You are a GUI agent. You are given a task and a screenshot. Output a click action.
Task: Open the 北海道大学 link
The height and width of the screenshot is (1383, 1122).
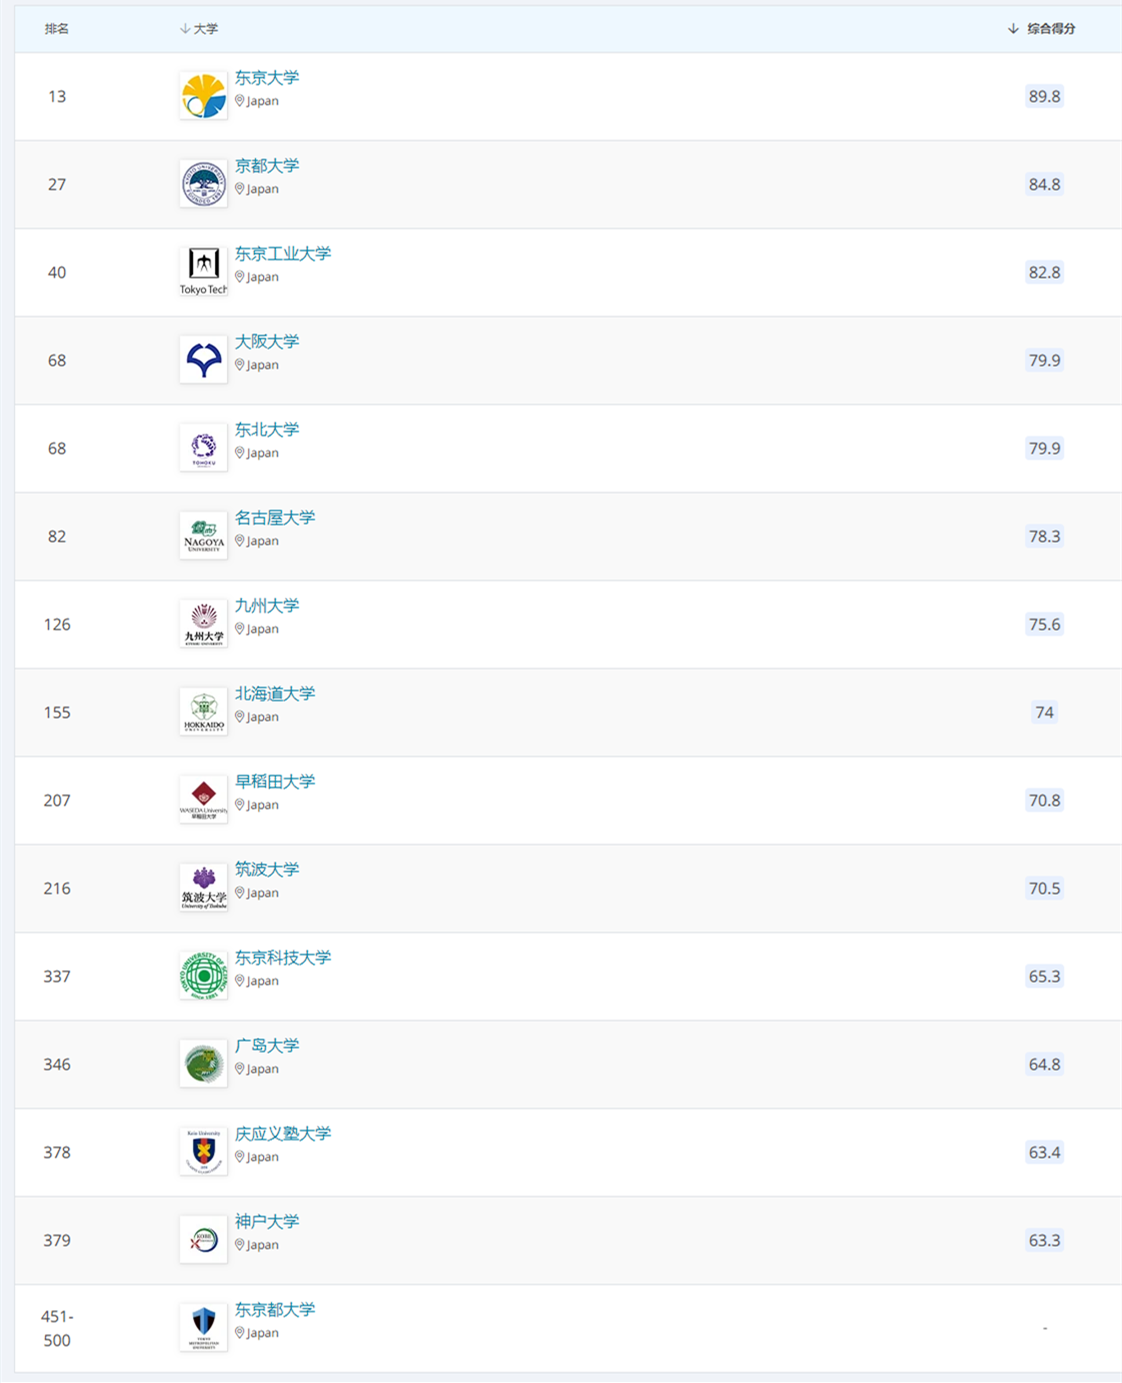[x=275, y=694]
